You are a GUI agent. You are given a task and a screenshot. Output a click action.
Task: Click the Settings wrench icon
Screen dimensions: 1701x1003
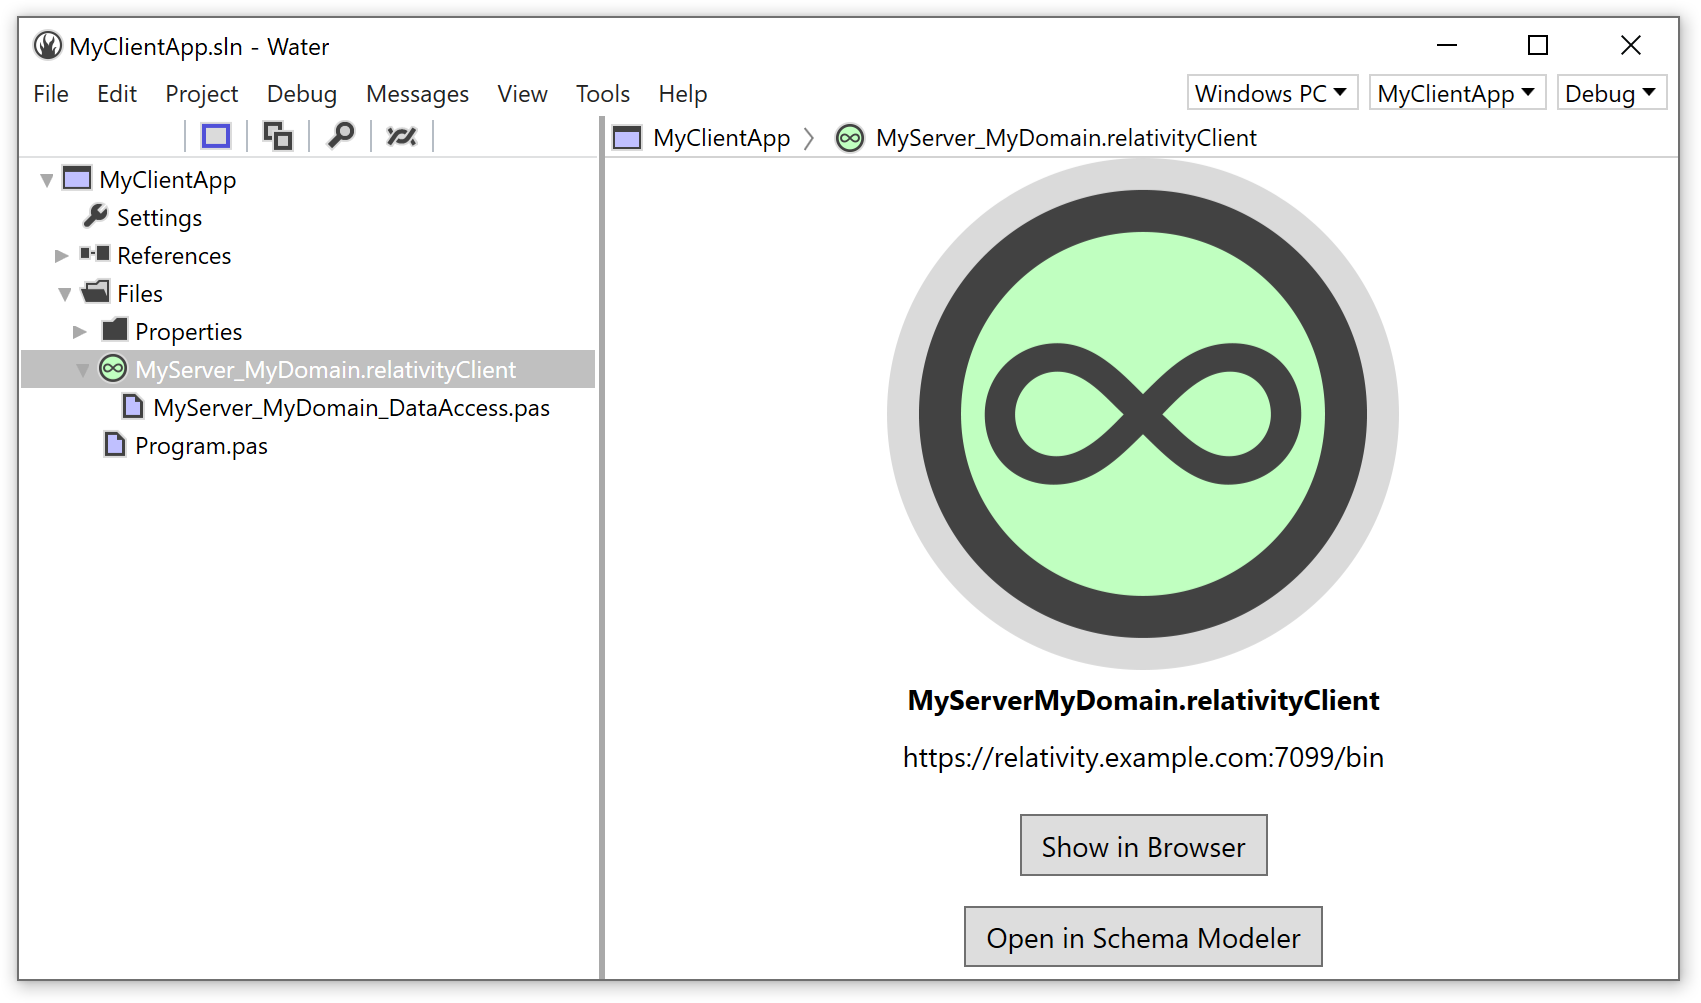tap(95, 215)
